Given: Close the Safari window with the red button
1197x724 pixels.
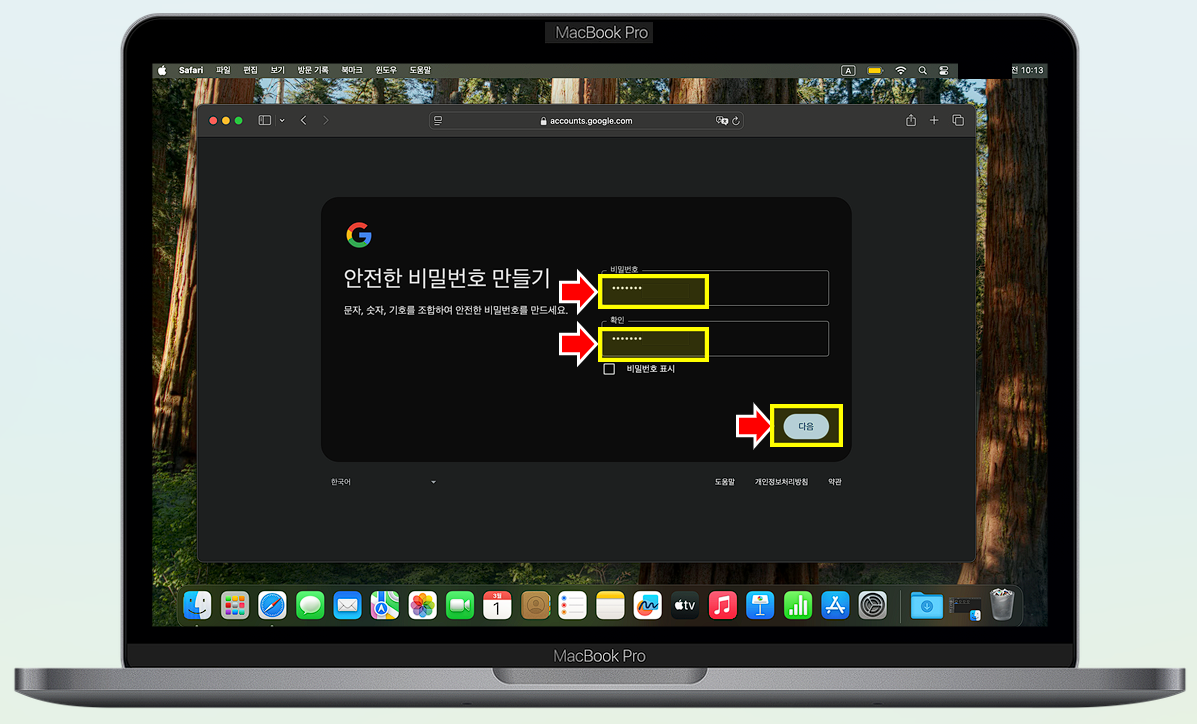Looking at the screenshot, I should point(213,121).
